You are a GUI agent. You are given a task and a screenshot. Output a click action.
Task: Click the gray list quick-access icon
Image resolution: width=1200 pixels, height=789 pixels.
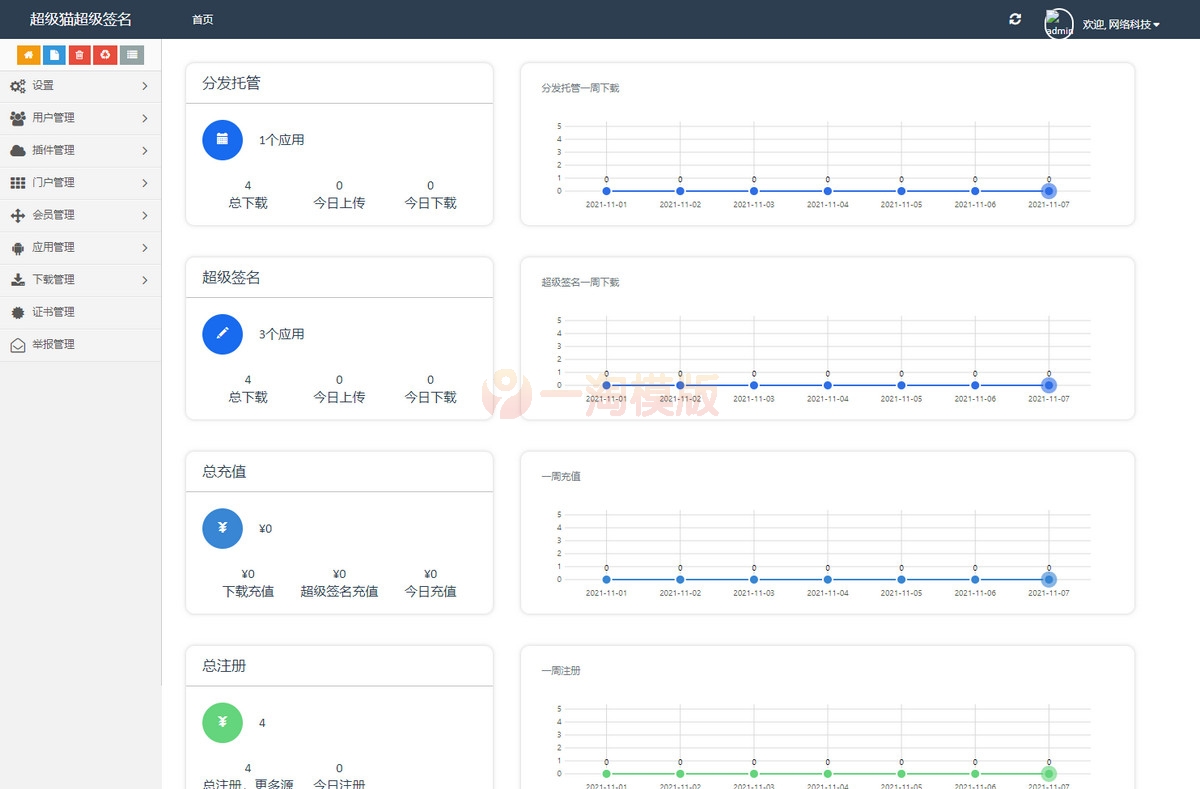point(132,55)
